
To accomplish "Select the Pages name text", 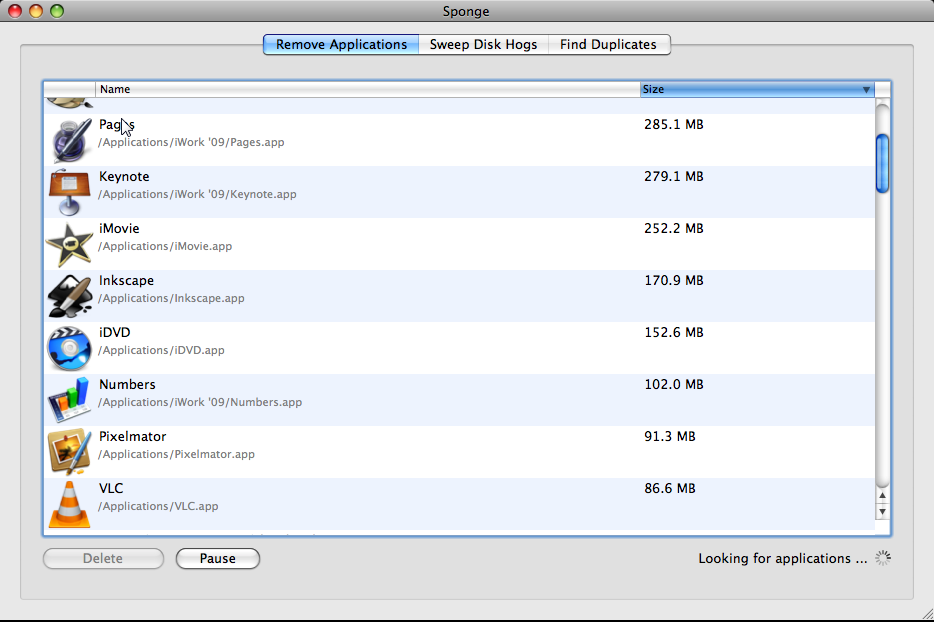I will click(117, 125).
